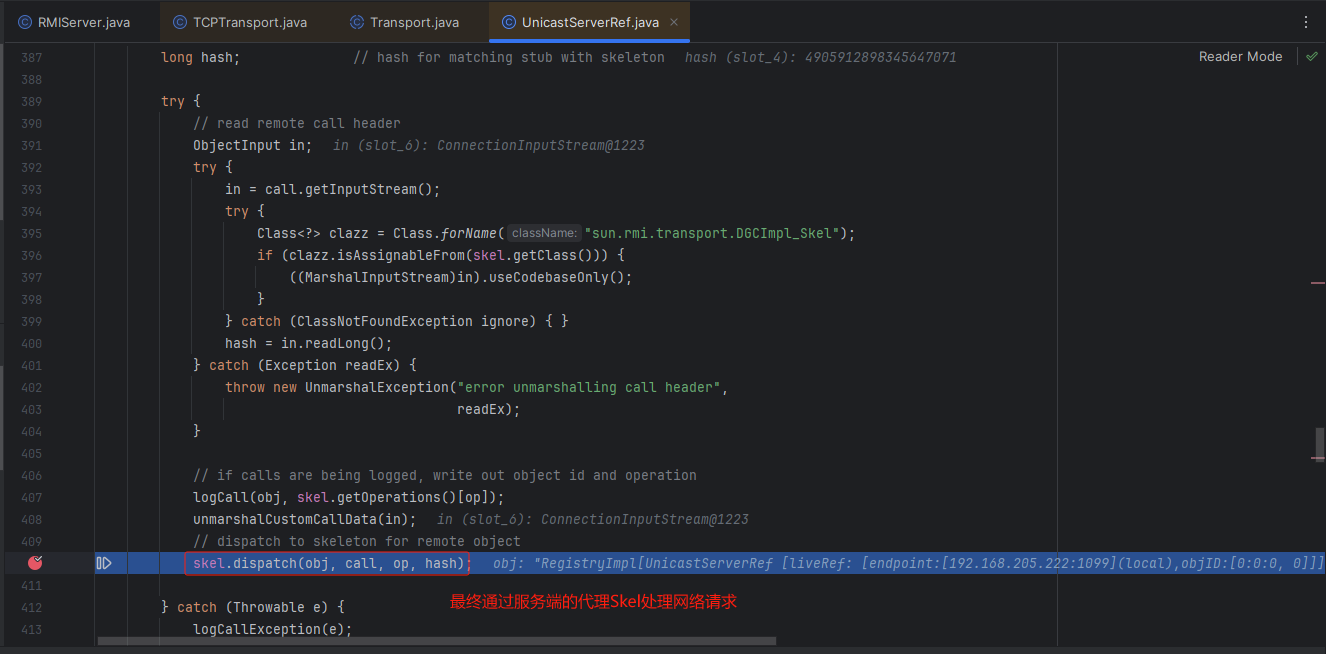1326x654 pixels.
Task: Click the className parameter hint in Class.forName
Action: pyautogui.click(x=544, y=233)
